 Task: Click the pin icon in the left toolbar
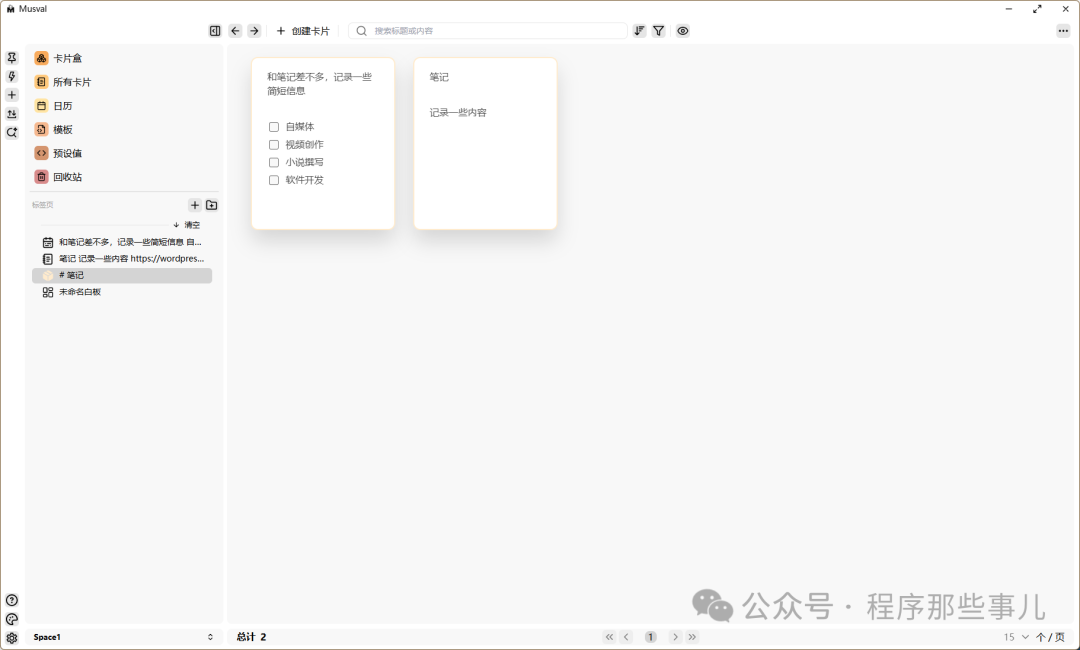[11, 57]
